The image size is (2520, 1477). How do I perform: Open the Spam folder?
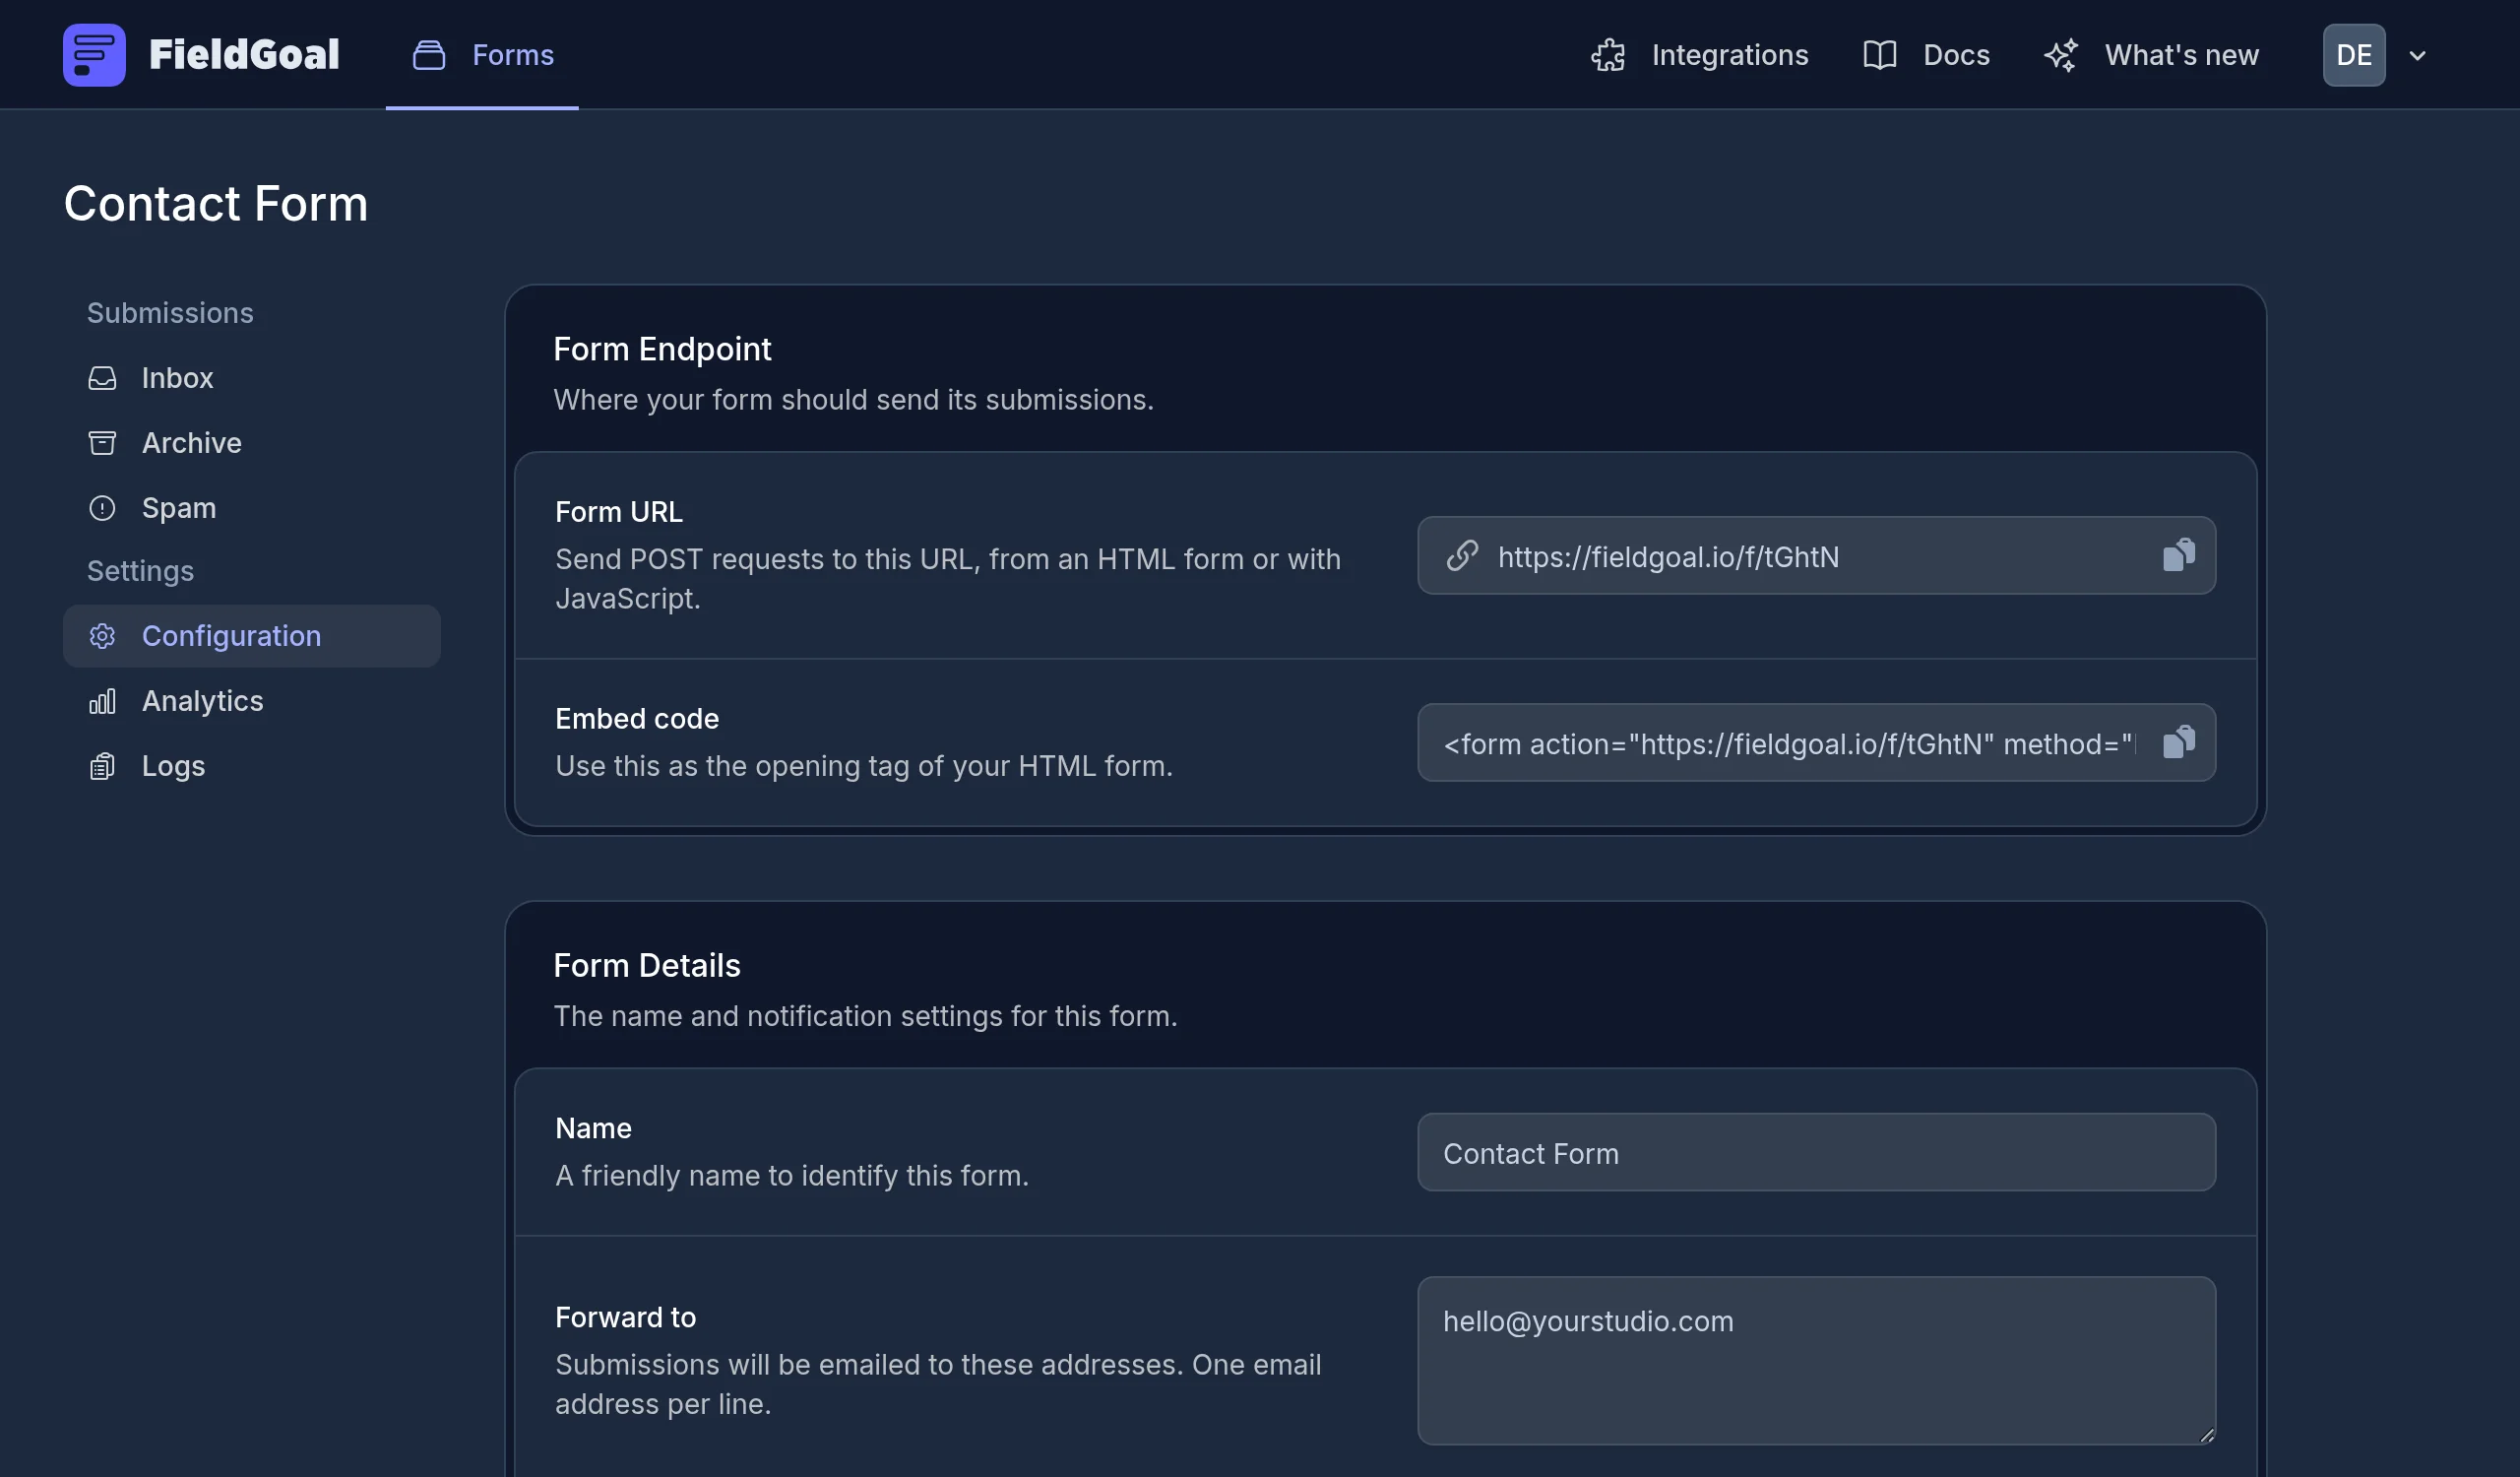(252, 508)
